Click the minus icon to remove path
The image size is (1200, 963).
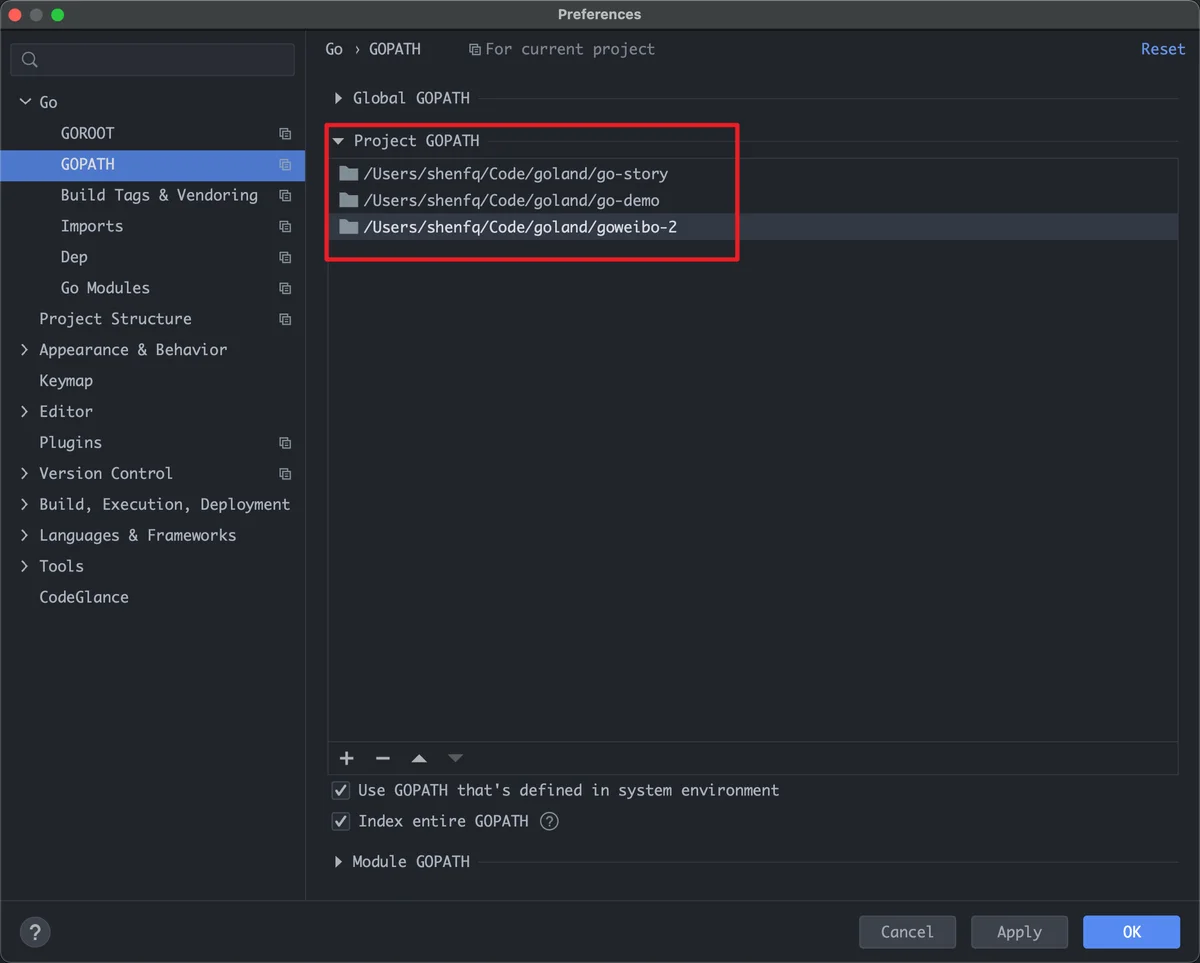click(x=383, y=758)
